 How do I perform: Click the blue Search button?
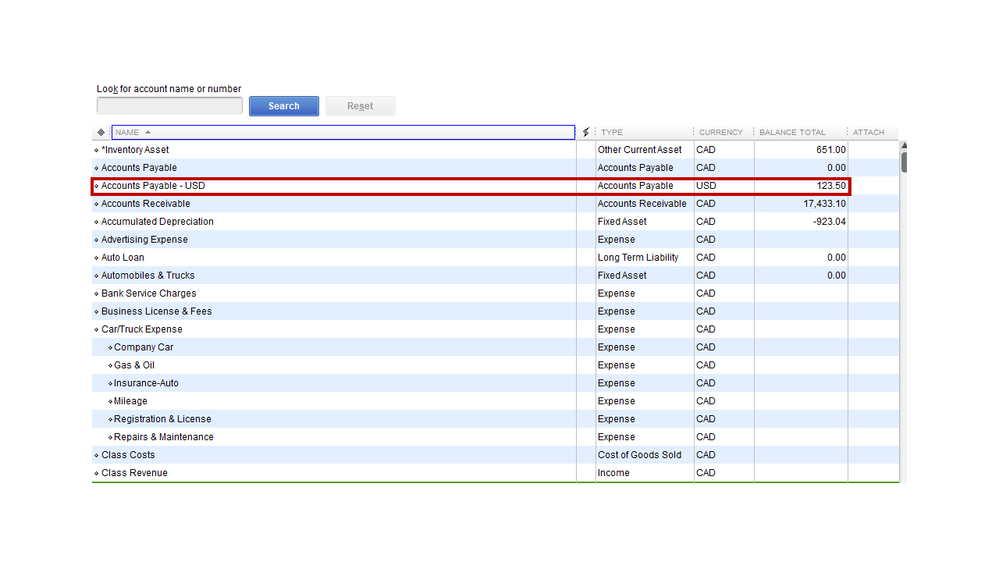pyautogui.click(x=284, y=106)
